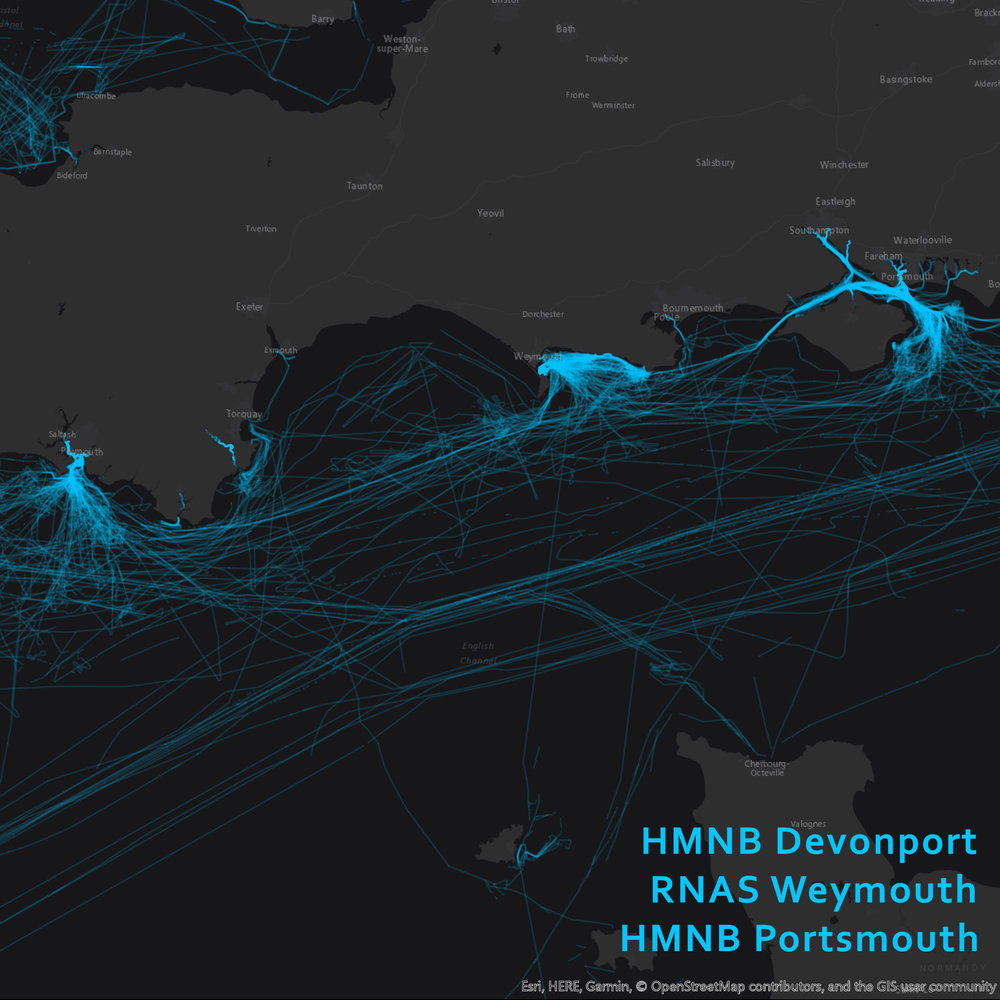Click the Bideford map label
The height and width of the screenshot is (1000, 1000).
[72, 175]
